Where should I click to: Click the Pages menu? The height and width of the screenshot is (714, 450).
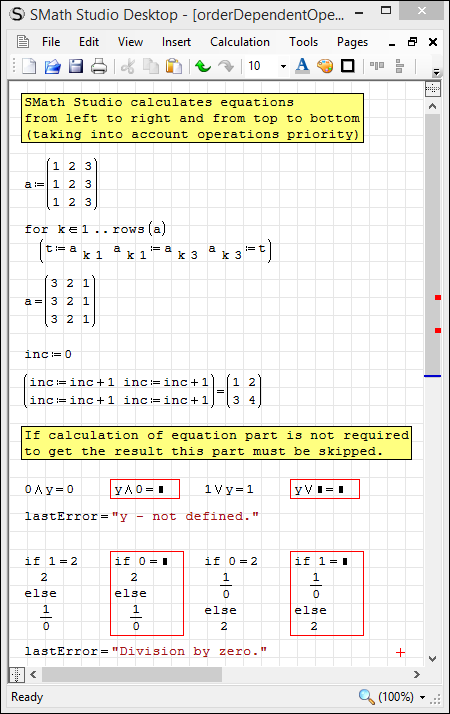[352, 42]
